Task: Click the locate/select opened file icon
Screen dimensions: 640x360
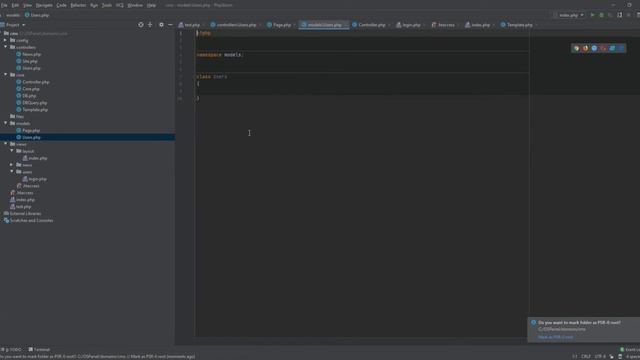Action: click(x=140, y=25)
